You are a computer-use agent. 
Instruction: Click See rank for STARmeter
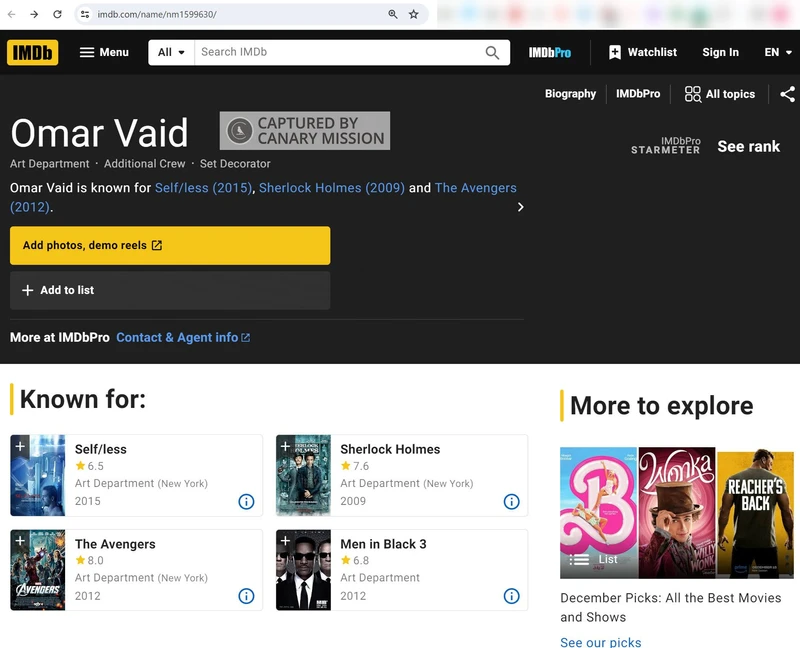coord(748,146)
